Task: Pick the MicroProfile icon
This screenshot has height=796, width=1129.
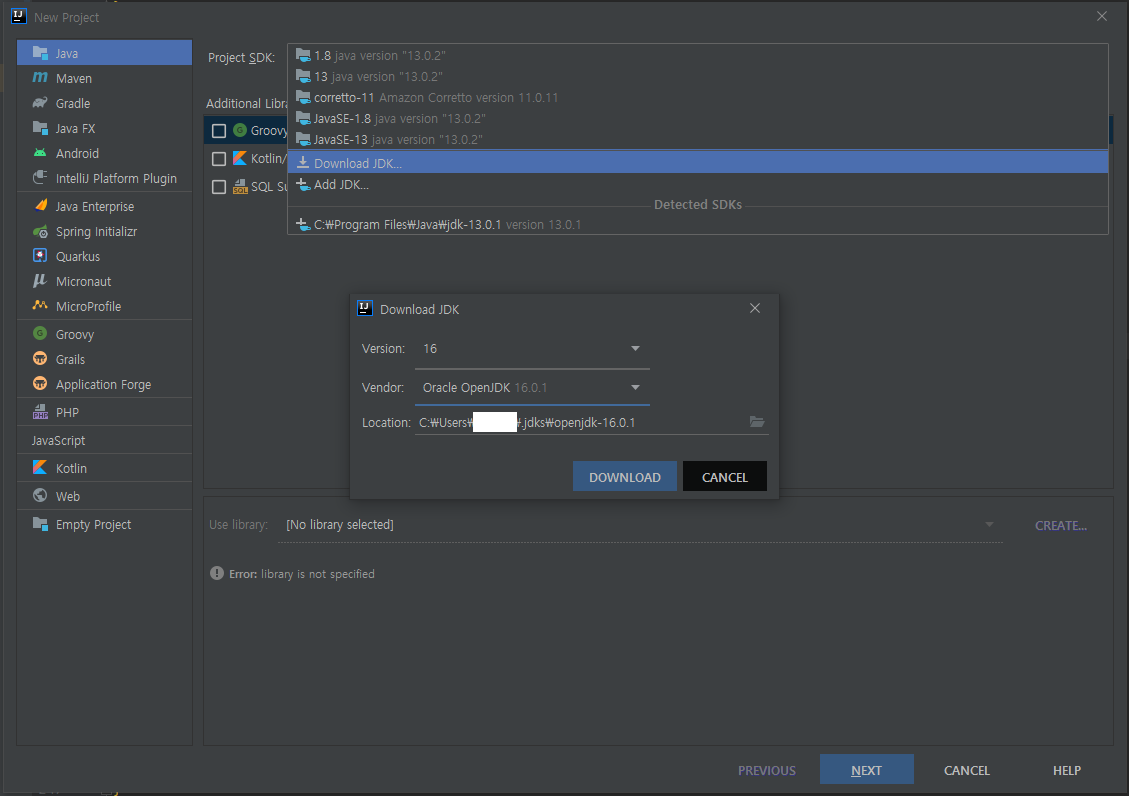Action: [40, 306]
